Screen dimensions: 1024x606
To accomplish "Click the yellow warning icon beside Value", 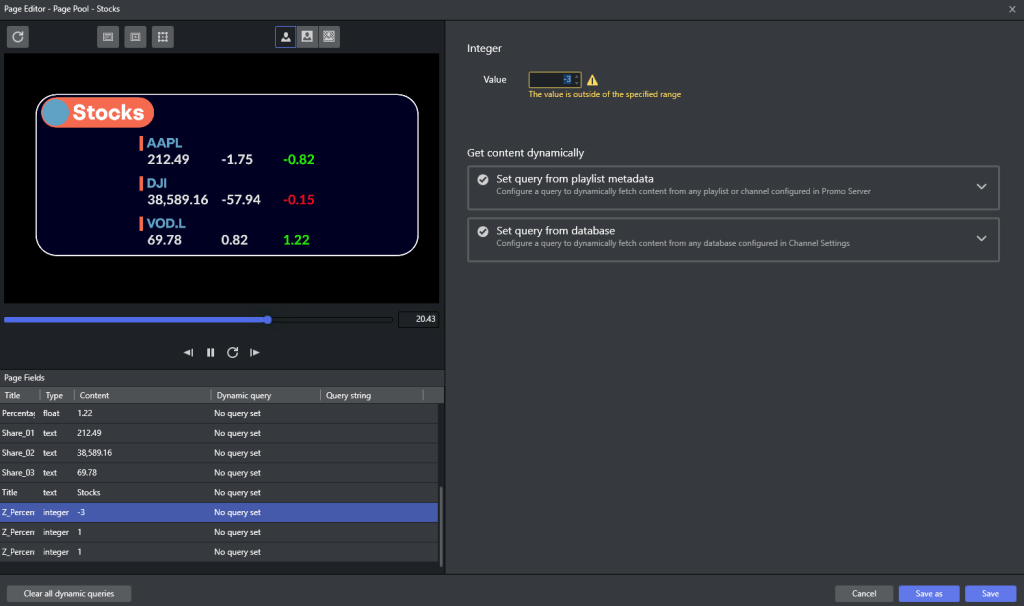I will (x=592, y=80).
